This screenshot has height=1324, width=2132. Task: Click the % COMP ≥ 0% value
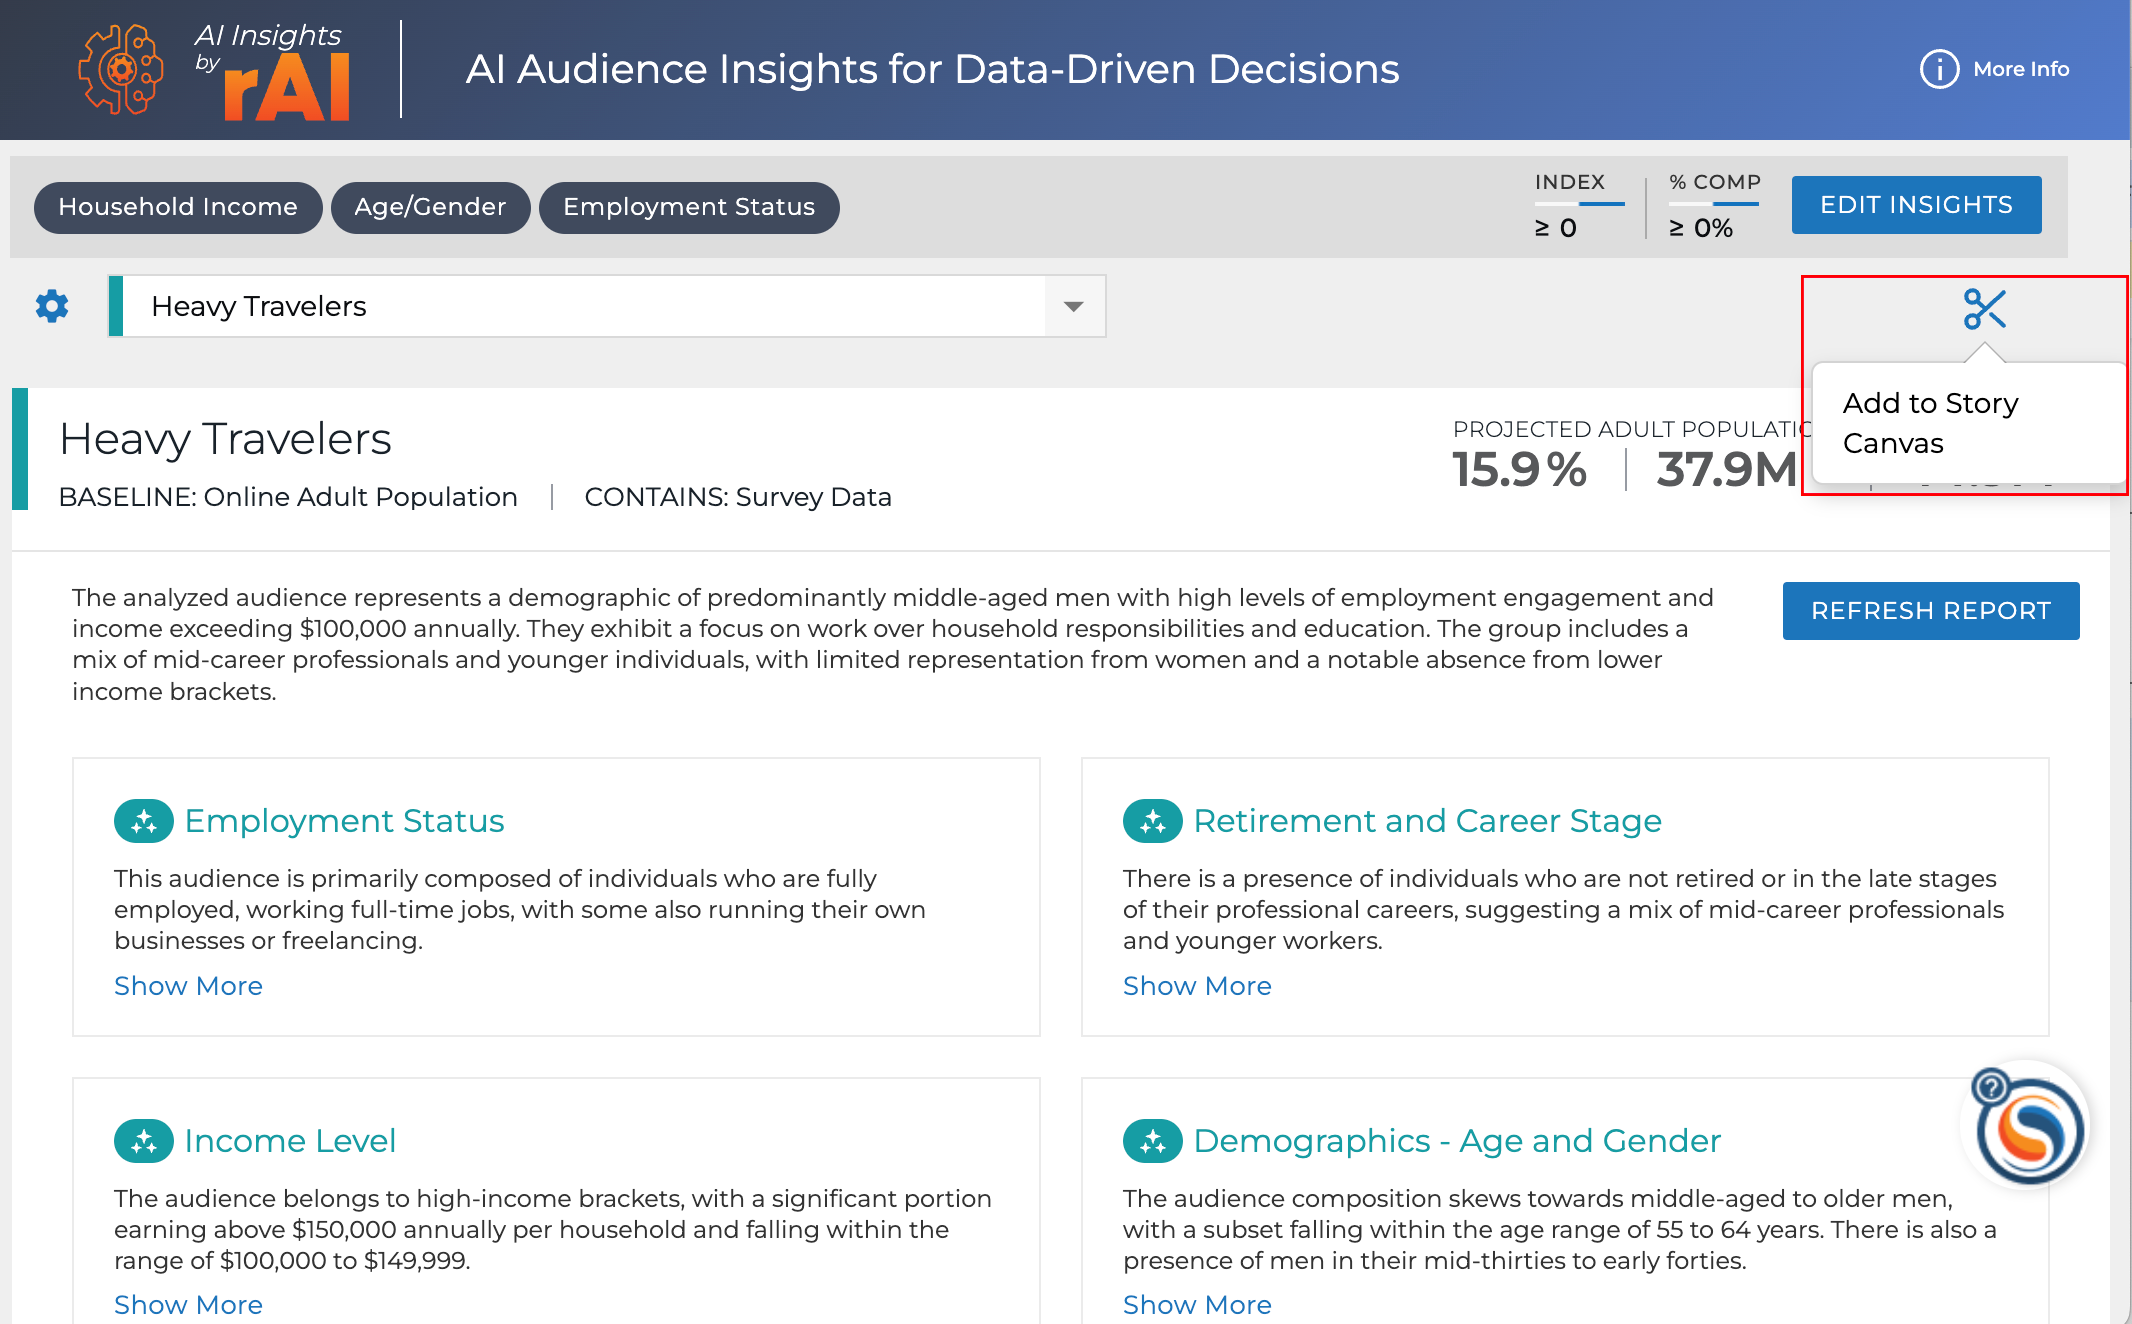(1701, 228)
